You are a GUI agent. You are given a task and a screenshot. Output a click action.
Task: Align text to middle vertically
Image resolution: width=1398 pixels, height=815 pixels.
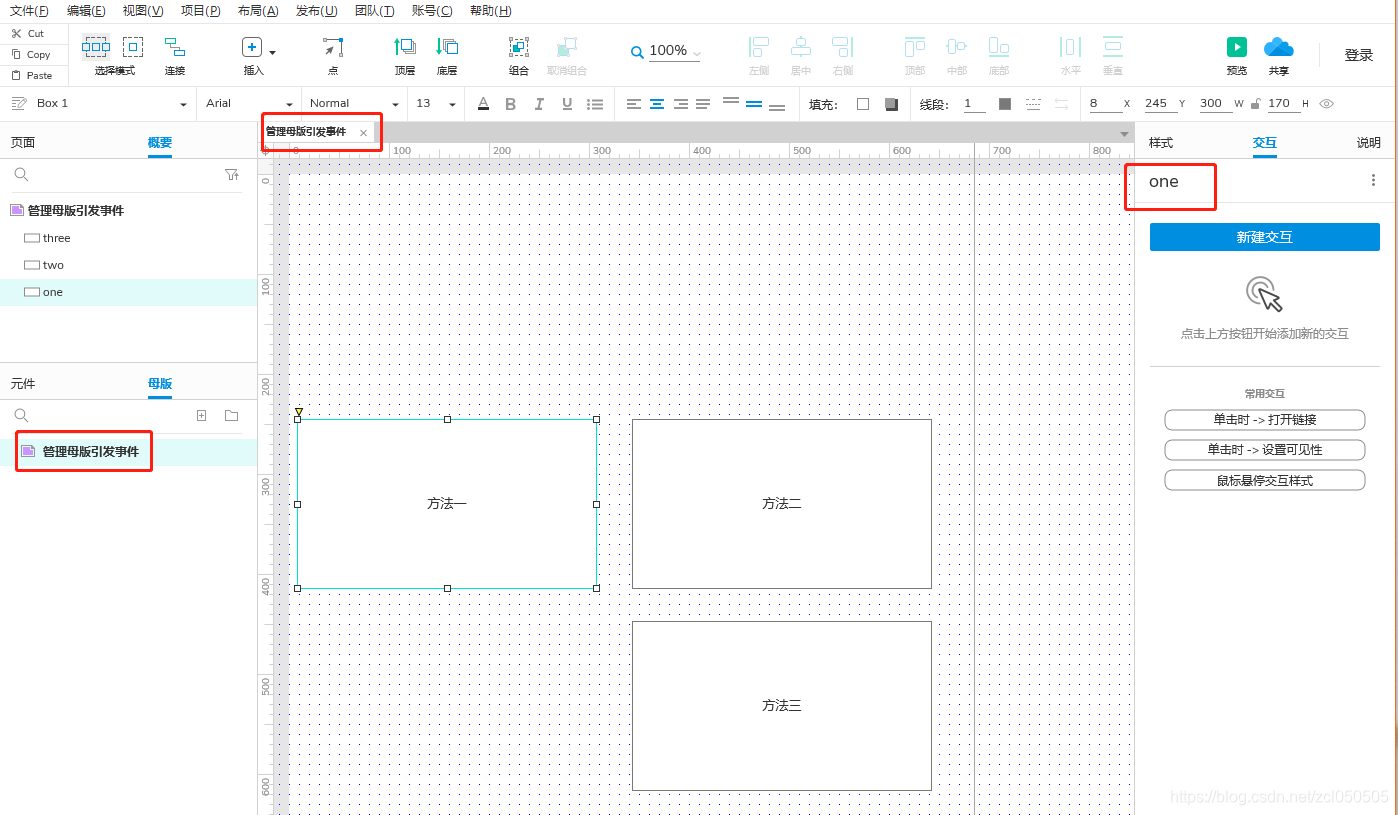(754, 104)
